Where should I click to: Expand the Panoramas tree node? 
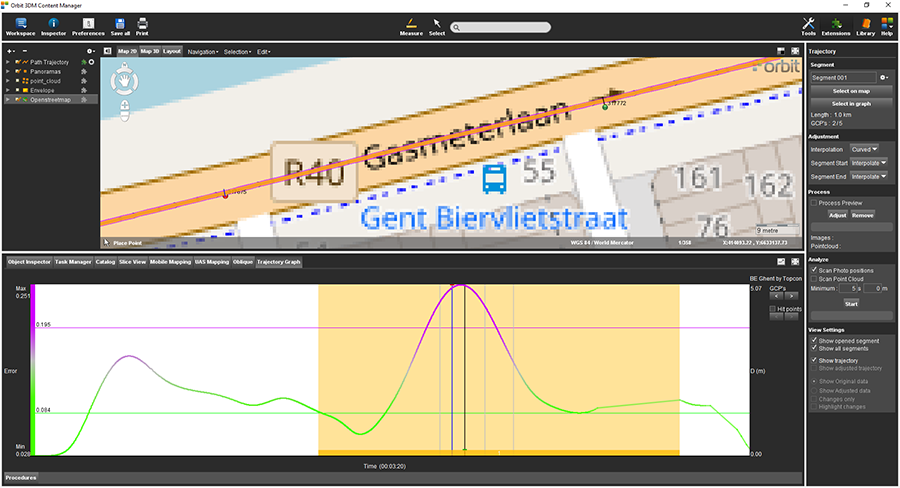click(8, 72)
